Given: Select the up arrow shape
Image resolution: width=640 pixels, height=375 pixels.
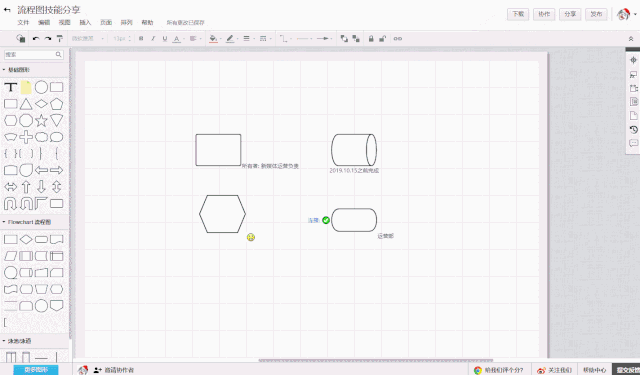Looking at the screenshot, I should pos(26,187).
